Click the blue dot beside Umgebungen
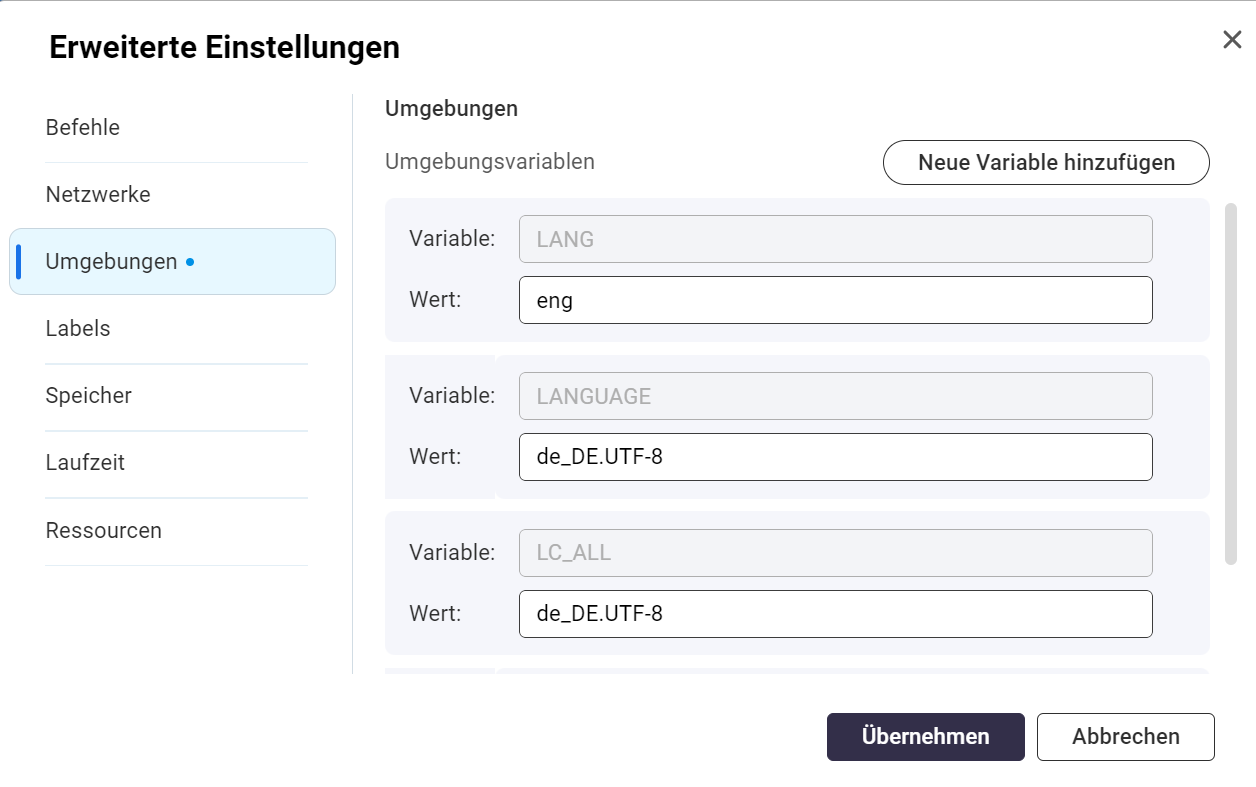 point(190,263)
